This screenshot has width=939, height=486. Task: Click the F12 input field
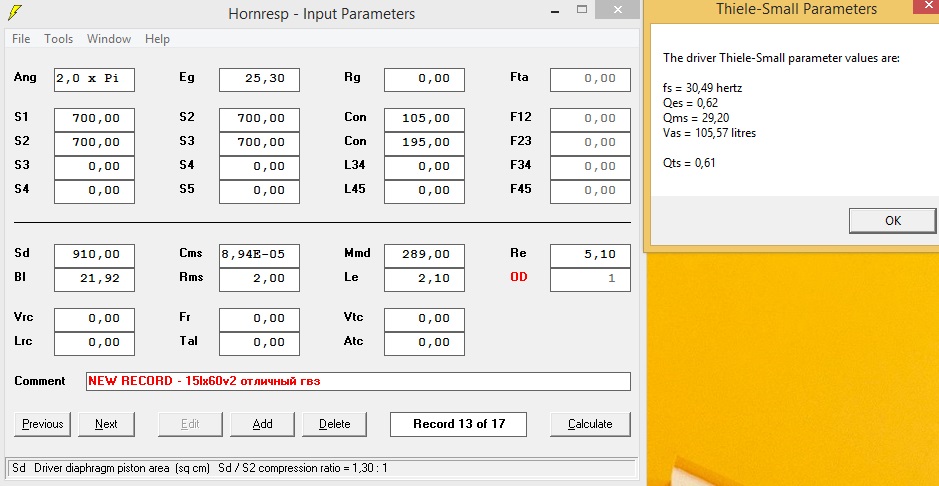coord(590,120)
